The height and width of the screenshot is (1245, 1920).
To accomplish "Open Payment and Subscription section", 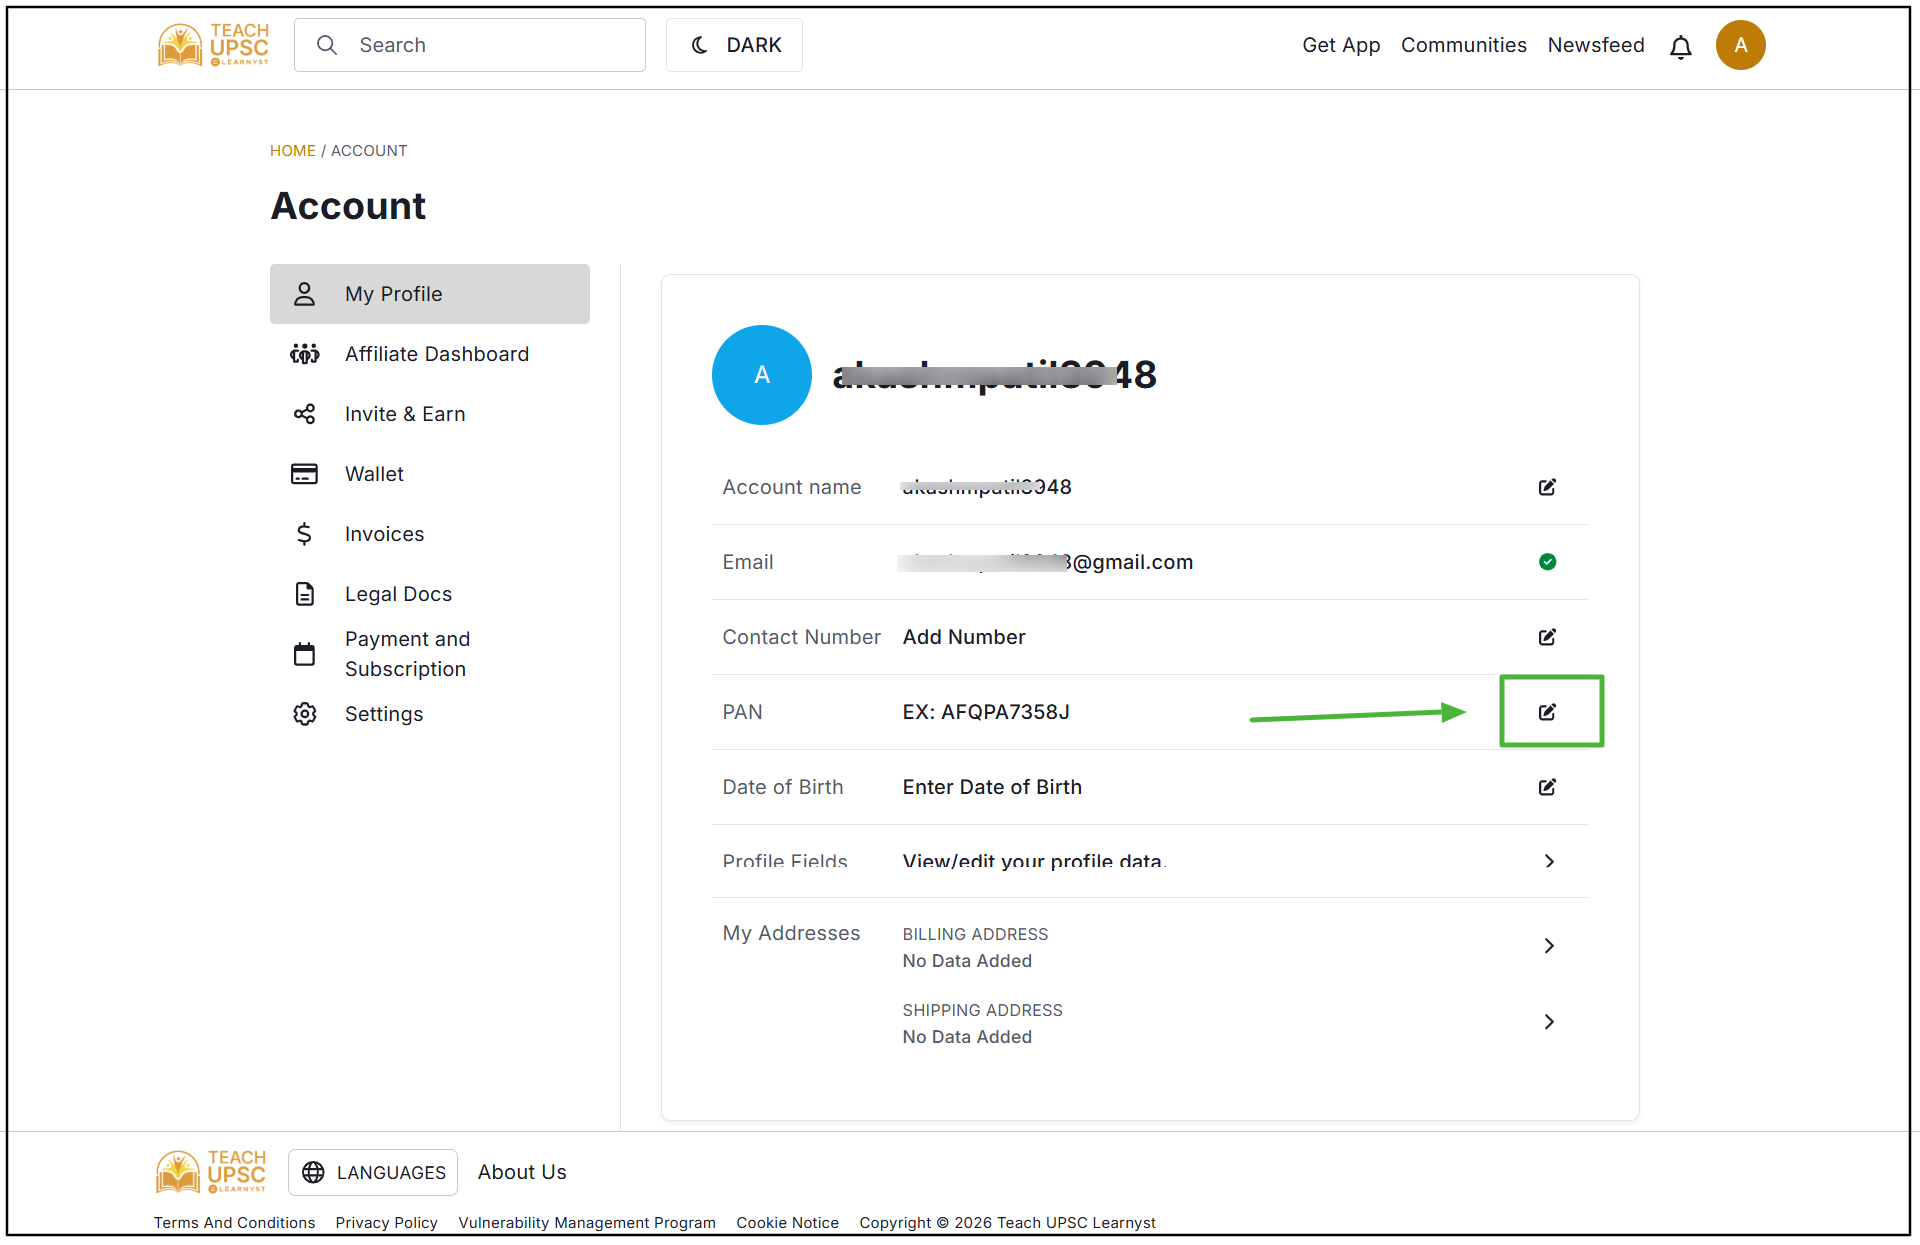I will pyautogui.click(x=430, y=654).
